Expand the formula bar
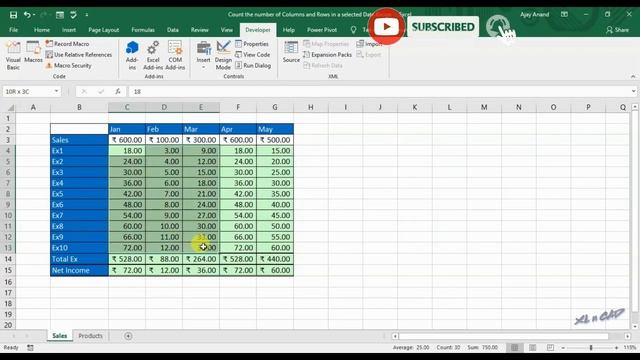640x360 pixels. tap(633, 91)
